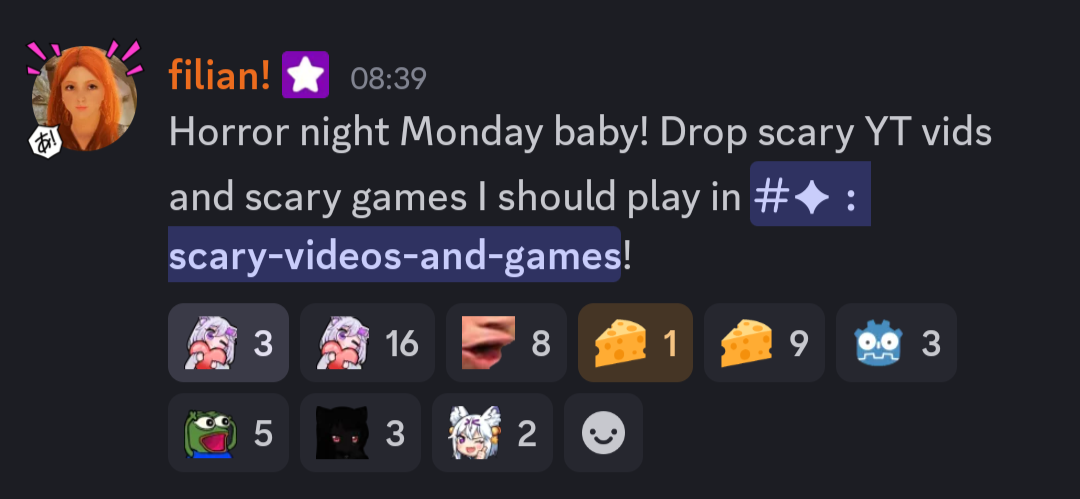
Task: Click the orange-highlighted cheese reaction with count 1
Action: (x=635, y=343)
